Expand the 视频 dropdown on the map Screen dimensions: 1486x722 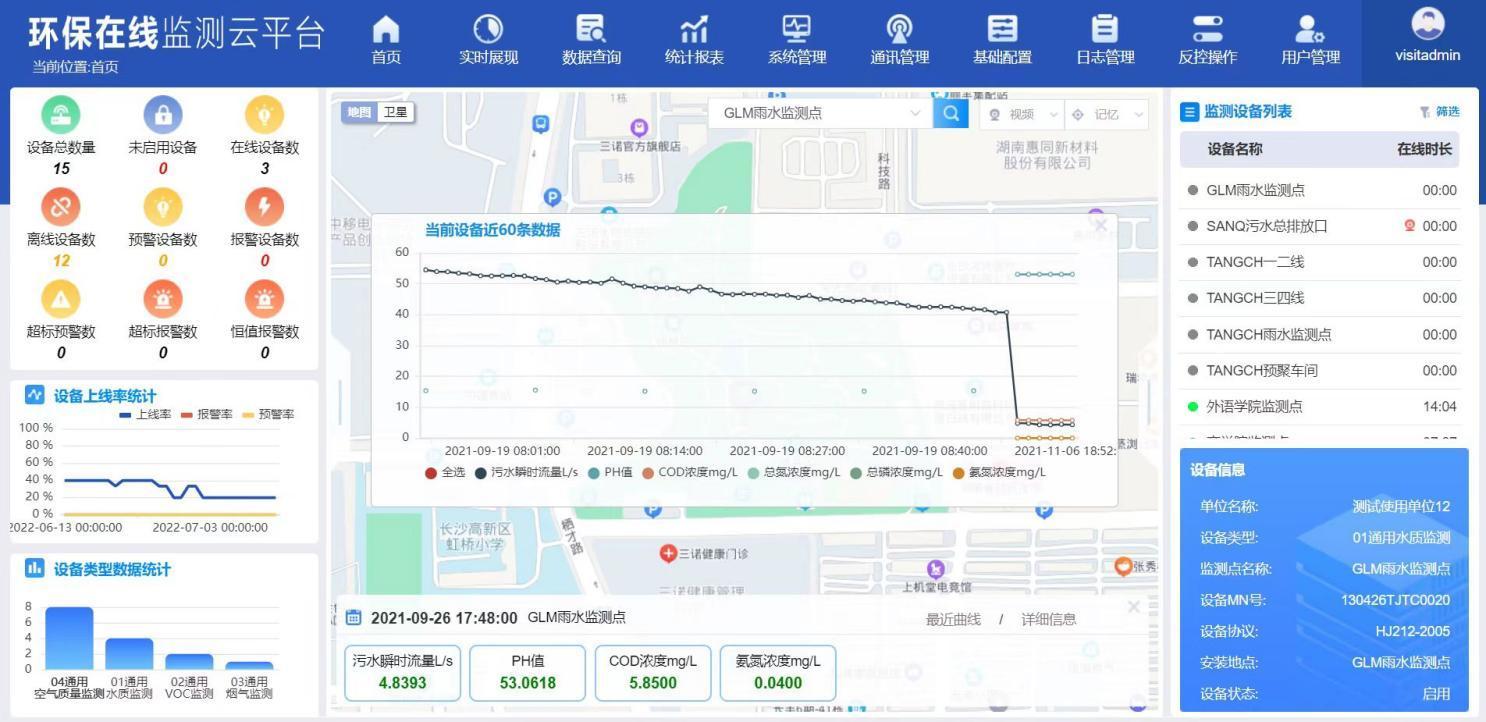click(x=1024, y=113)
